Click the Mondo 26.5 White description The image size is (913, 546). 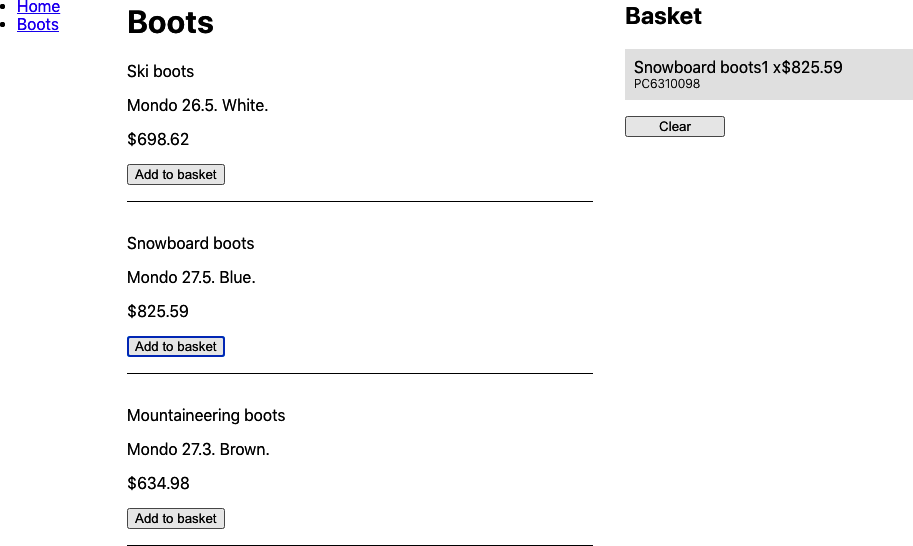[x=197, y=106]
